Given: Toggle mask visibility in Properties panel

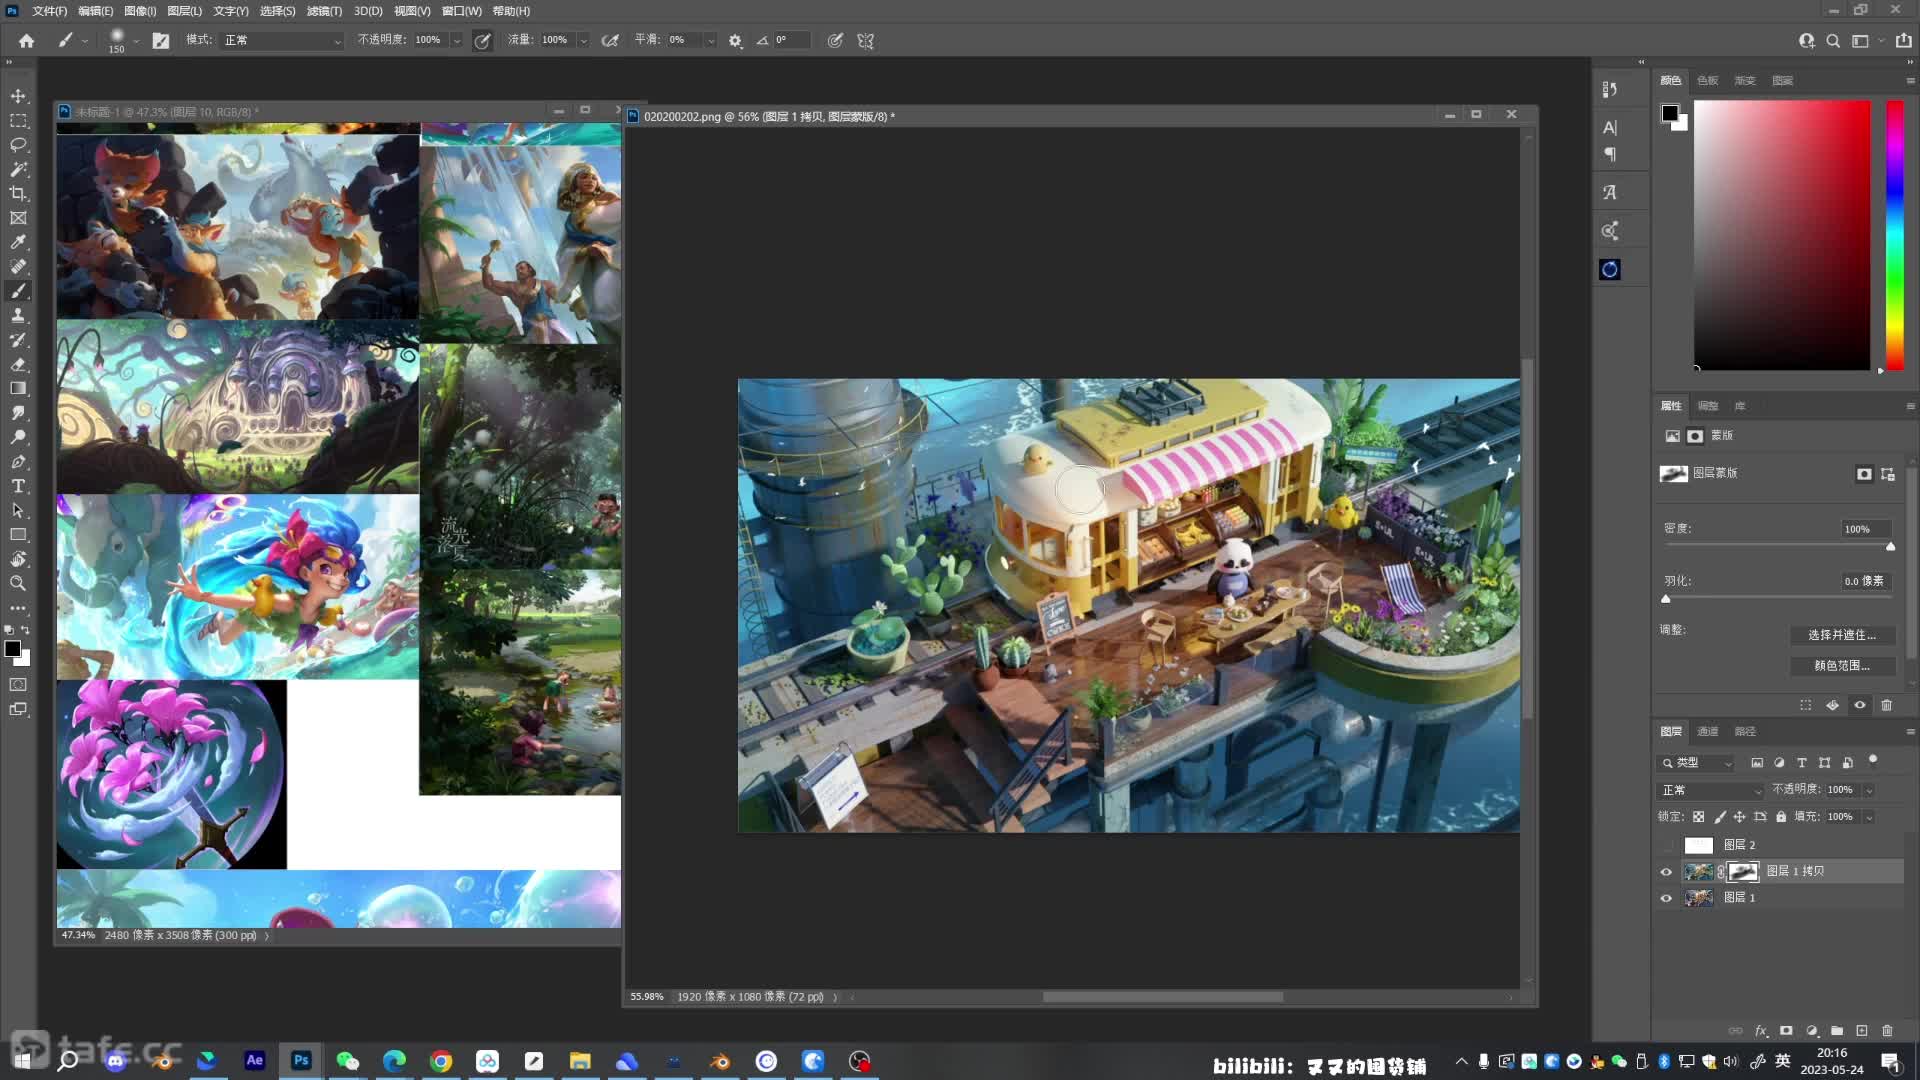Looking at the screenshot, I should tap(1860, 705).
